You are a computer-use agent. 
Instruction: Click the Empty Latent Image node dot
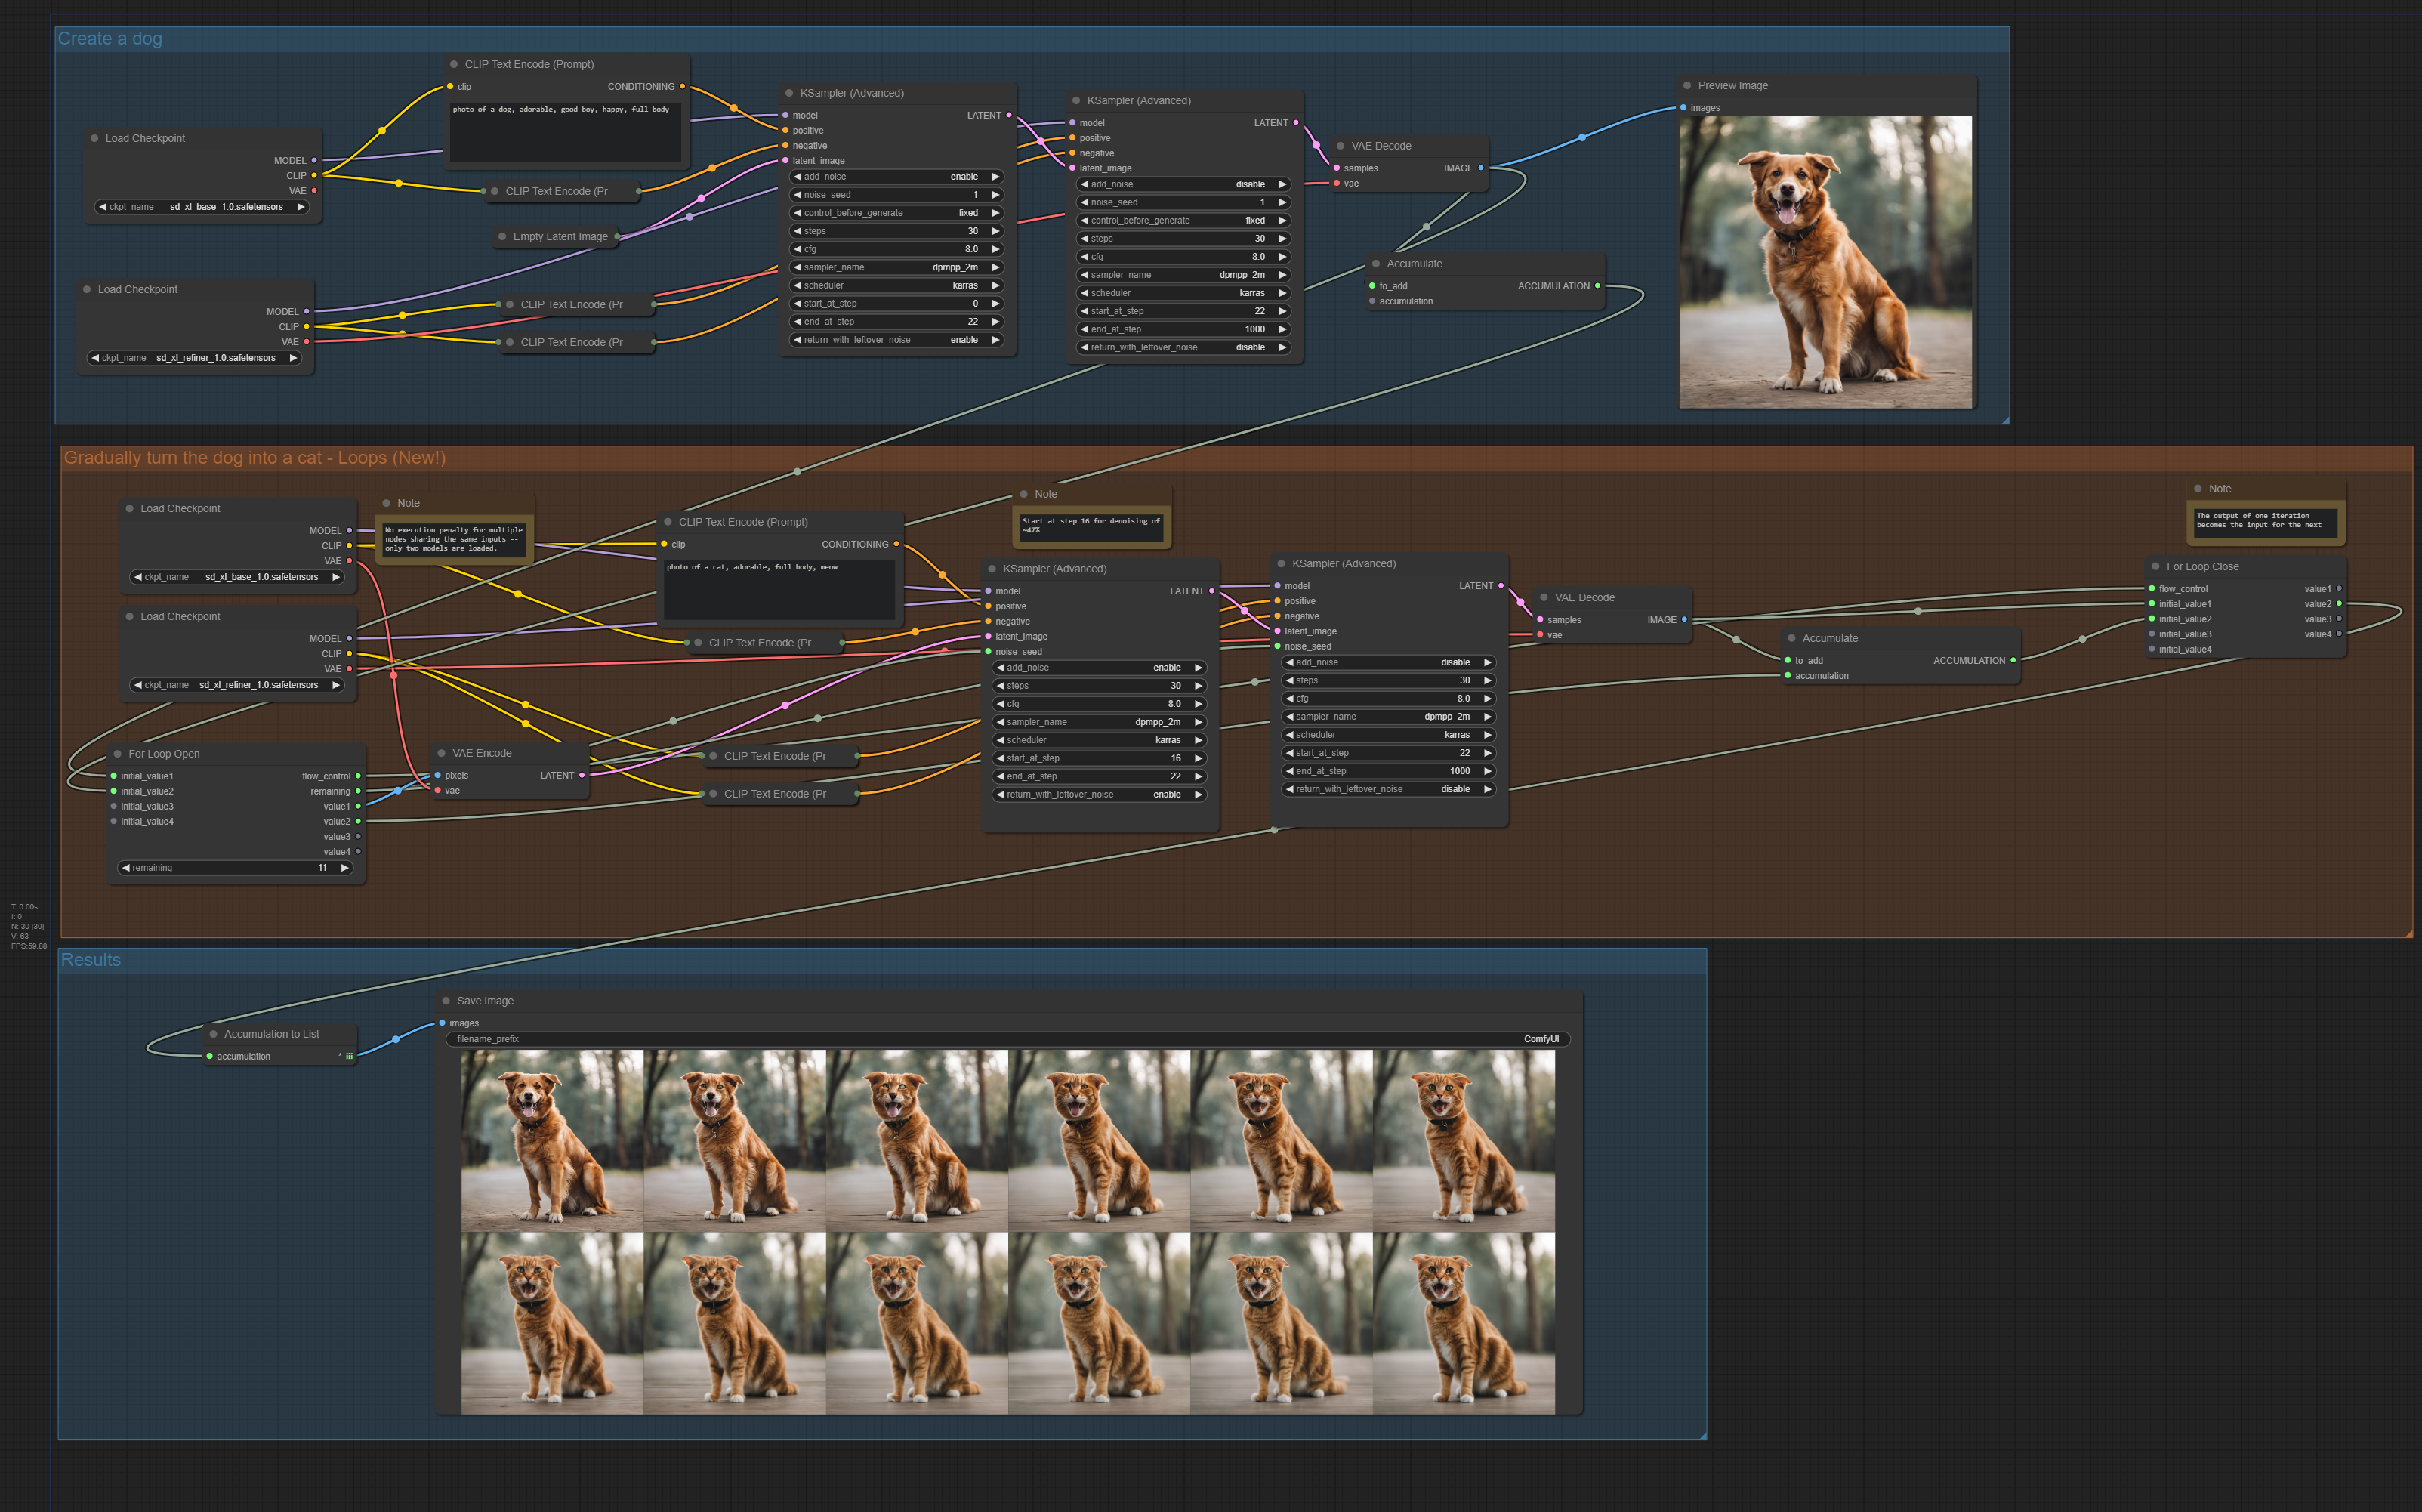point(502,237)
